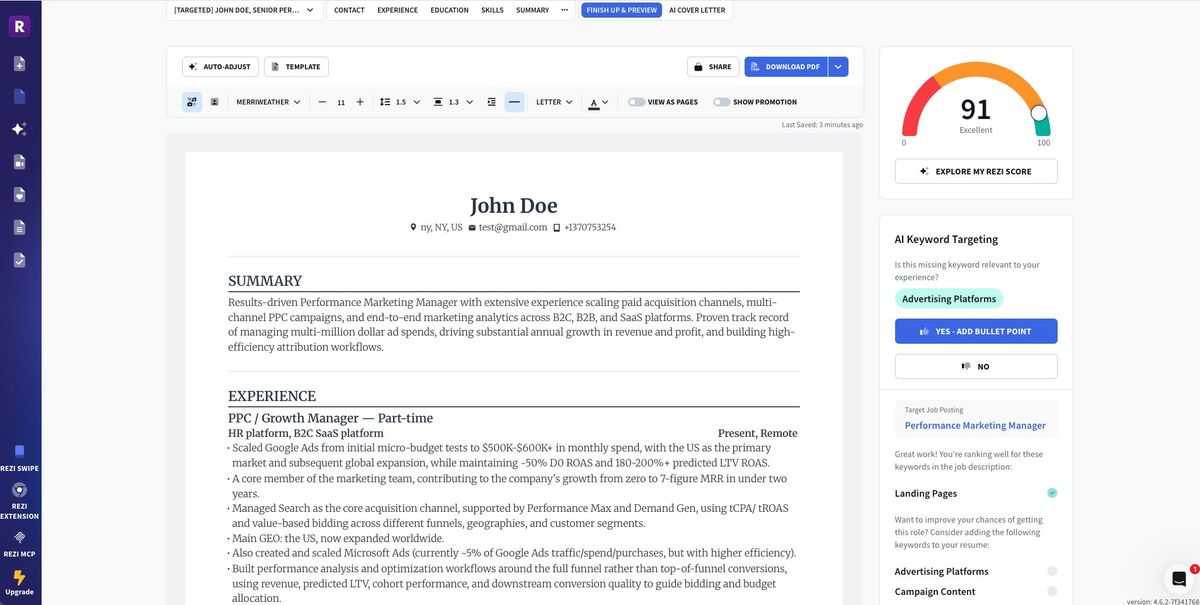The height and width of the screenshot is (605, 1200).
Task: Click the line spacing icon
Action: click(x=385, y=102)
